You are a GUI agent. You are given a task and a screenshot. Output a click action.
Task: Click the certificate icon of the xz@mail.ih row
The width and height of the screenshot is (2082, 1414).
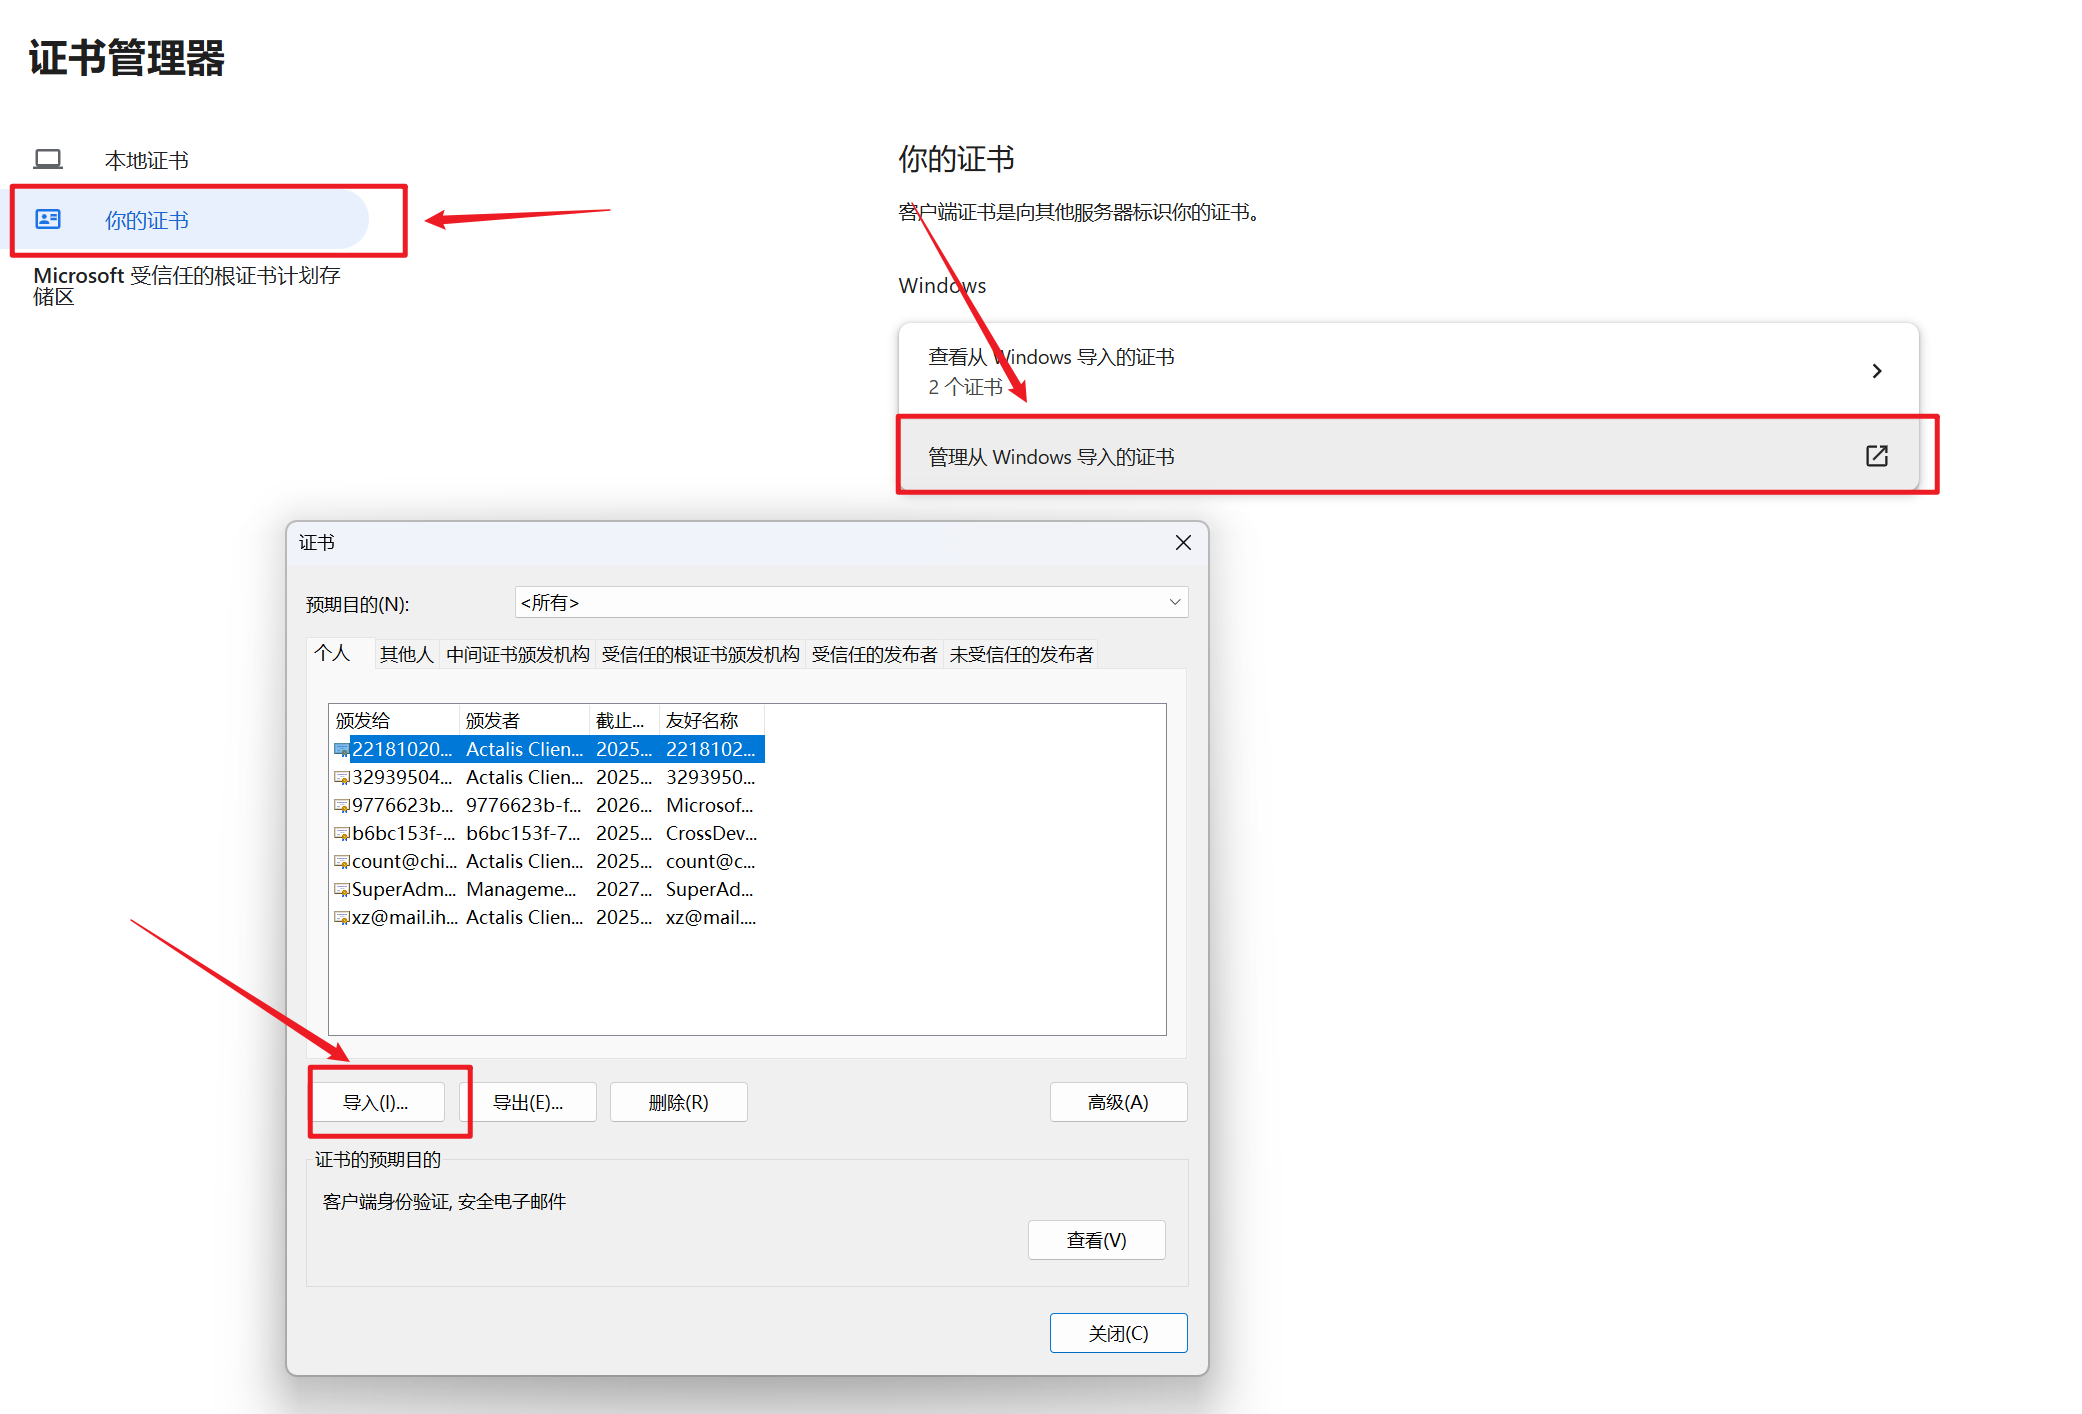pyautogui.click(x=342, y=917)
